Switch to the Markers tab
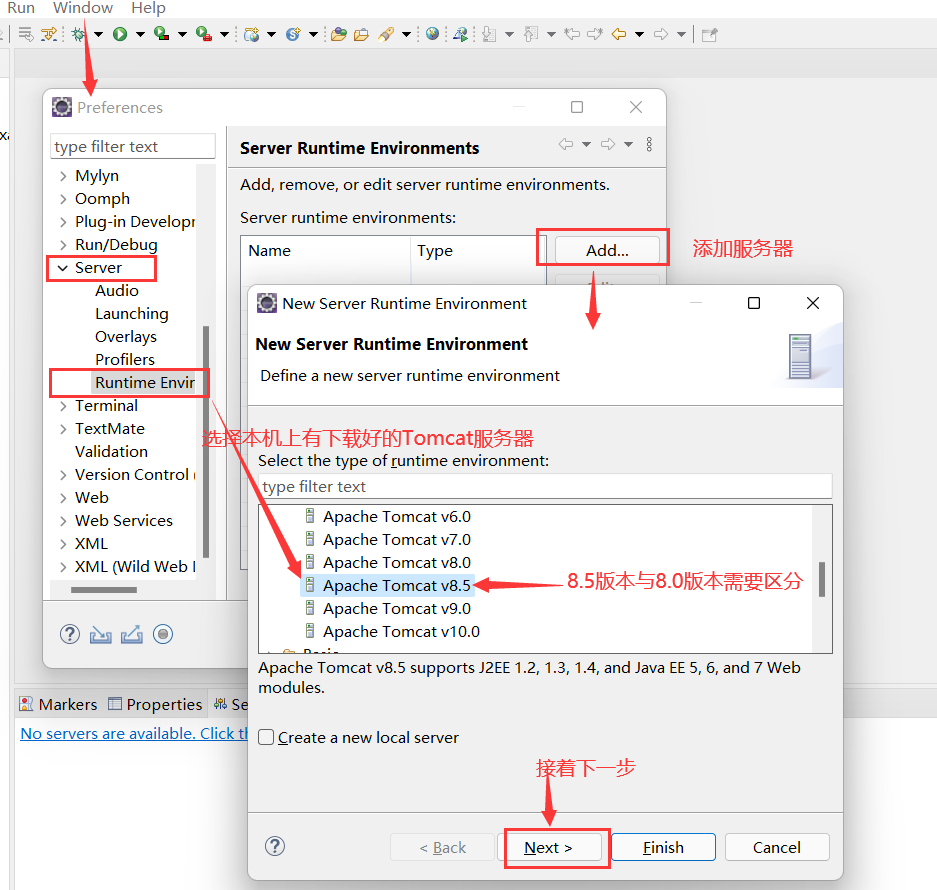937x890 pixels. (x=59, y=704)
